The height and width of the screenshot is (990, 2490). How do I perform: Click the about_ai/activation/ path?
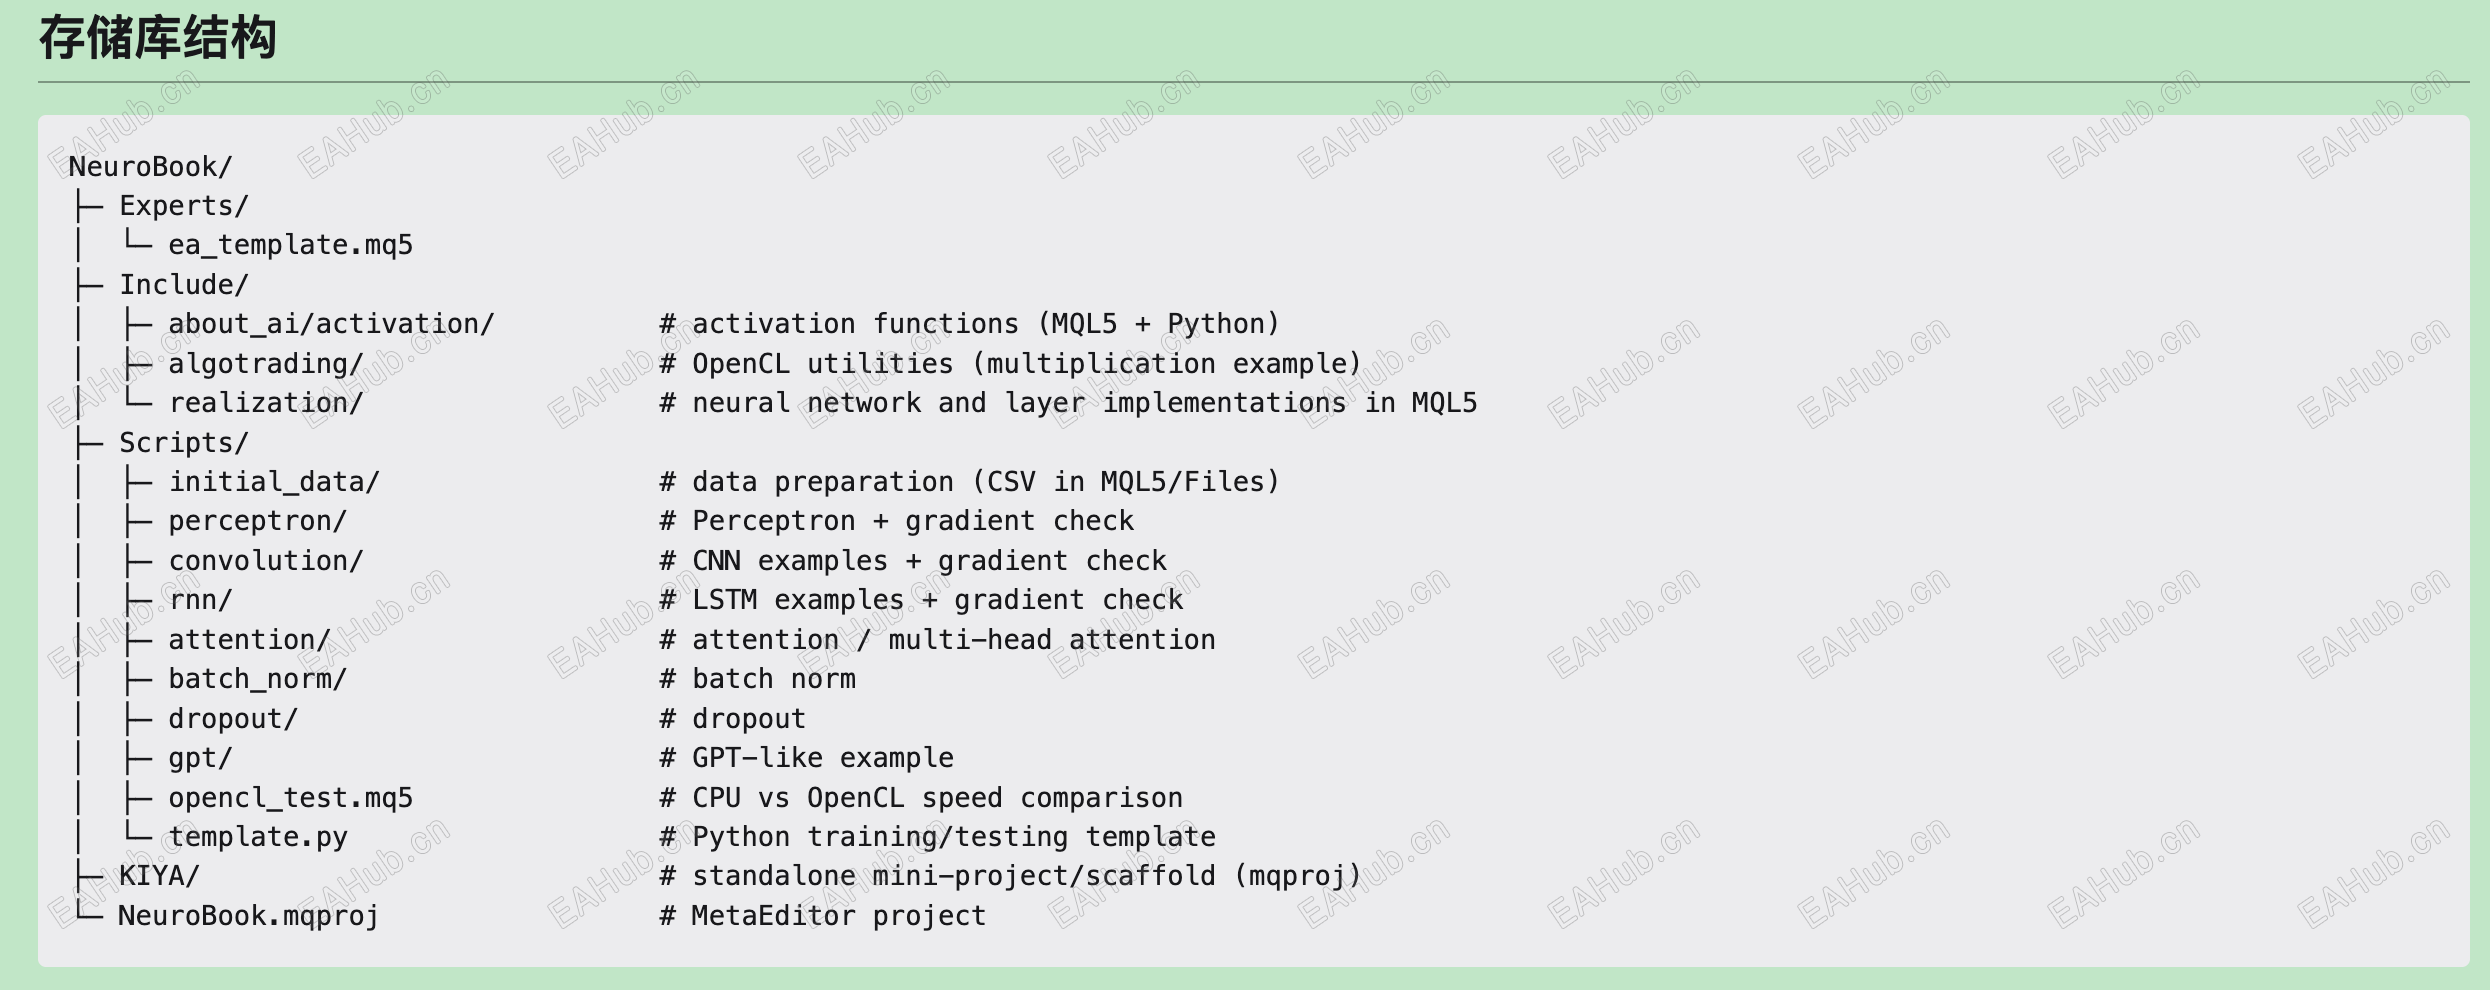pos(331,324)
